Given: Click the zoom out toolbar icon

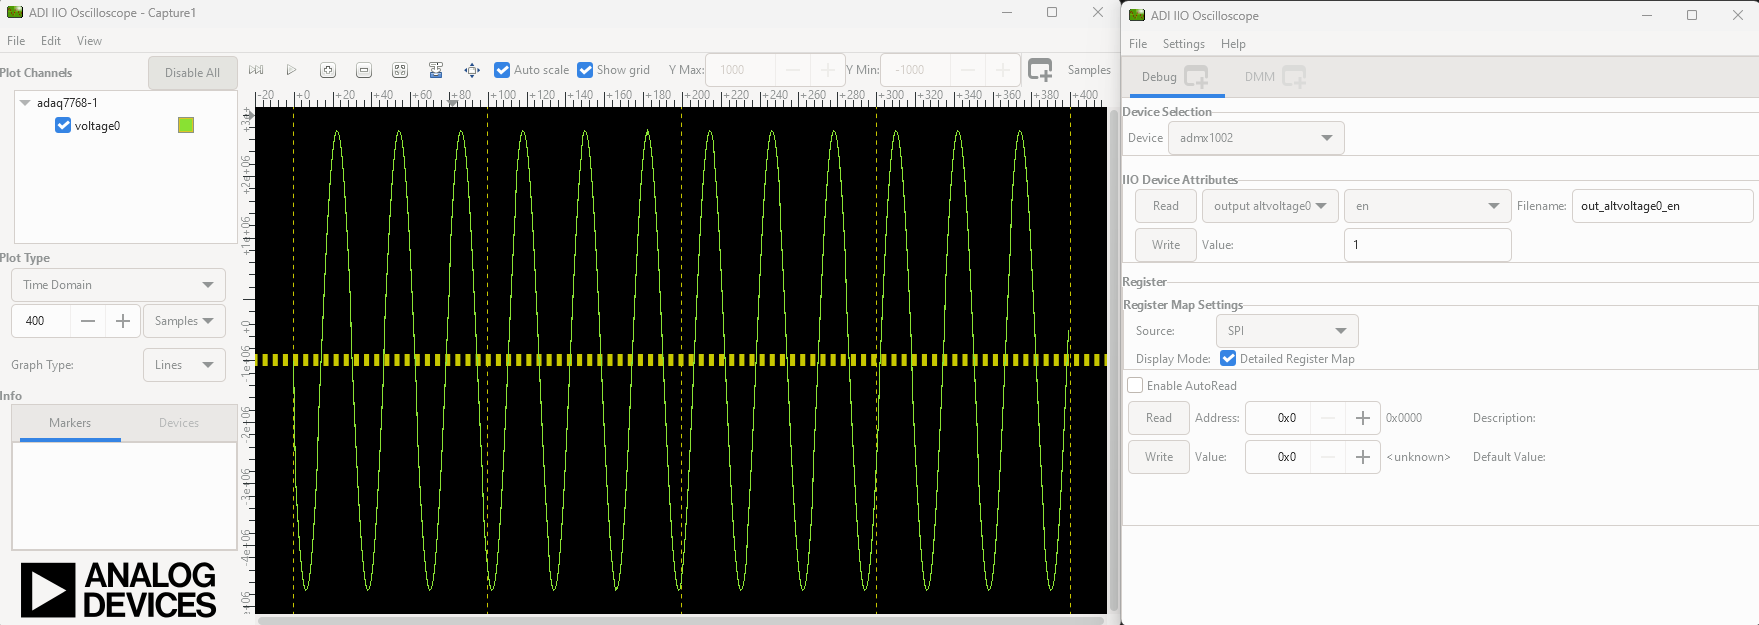Looking at the screenshot, I should [364, 70].
